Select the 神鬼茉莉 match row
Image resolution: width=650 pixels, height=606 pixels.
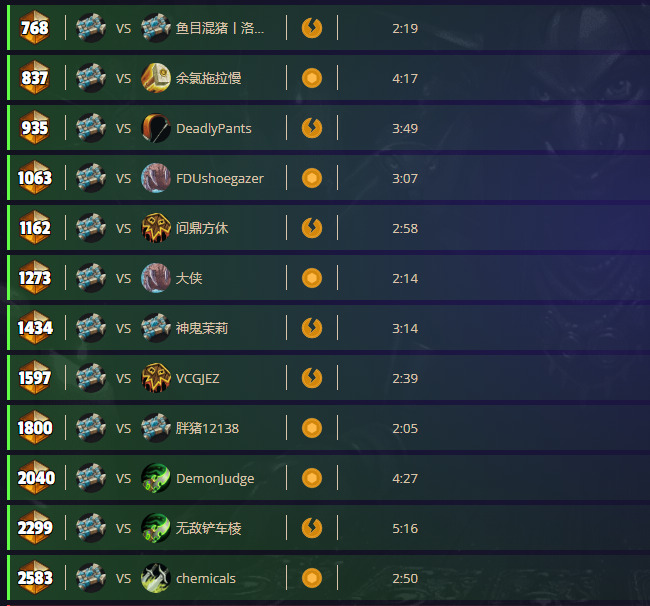[328, 328]
